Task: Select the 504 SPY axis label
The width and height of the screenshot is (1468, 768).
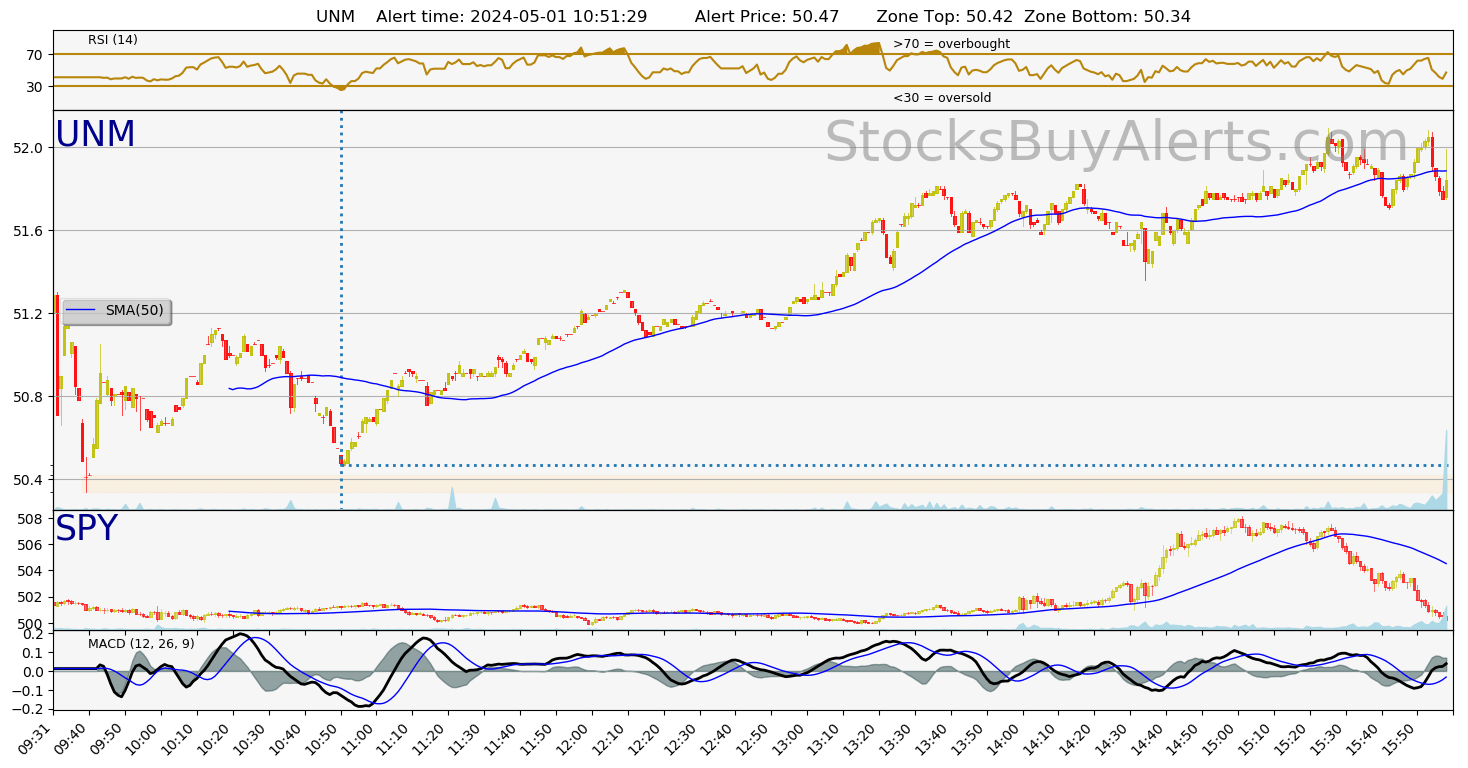Action: [x=31, y=571]
